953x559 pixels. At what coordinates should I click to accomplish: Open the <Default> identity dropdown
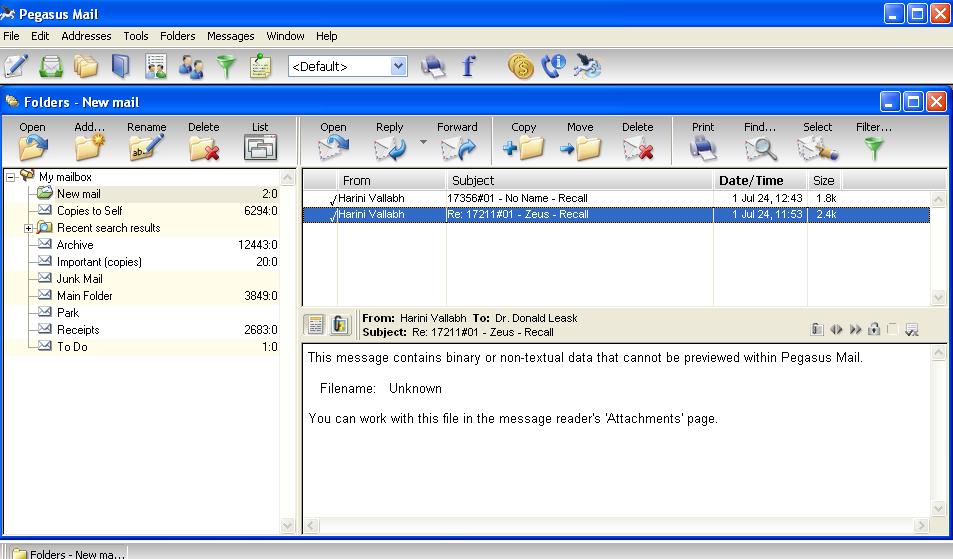pos(398,67)
